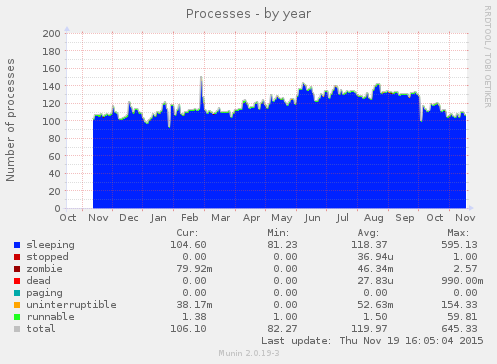Click sleeping maximum value 595.13
Screen dimensions: 497x364
(x=459, y=245)
